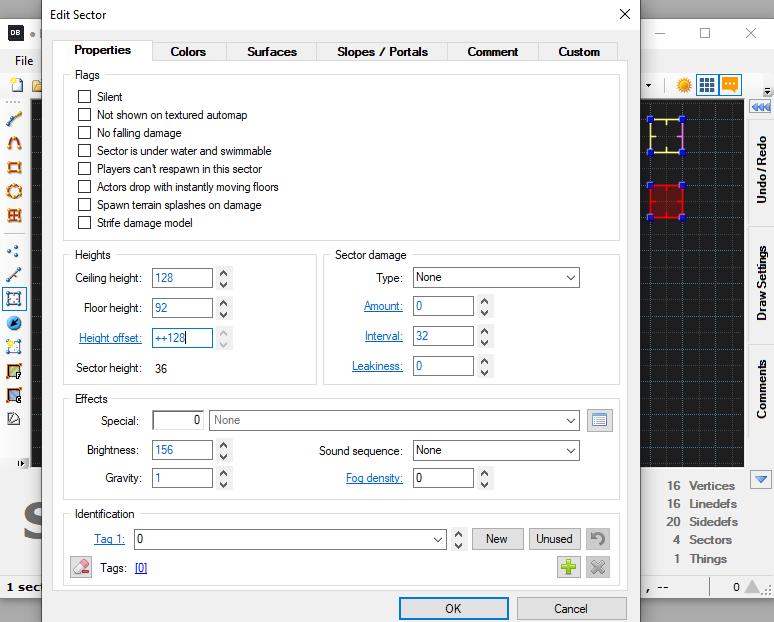Open the Custom tab
This screenshot has width=774, height=622.
(579, 52)
